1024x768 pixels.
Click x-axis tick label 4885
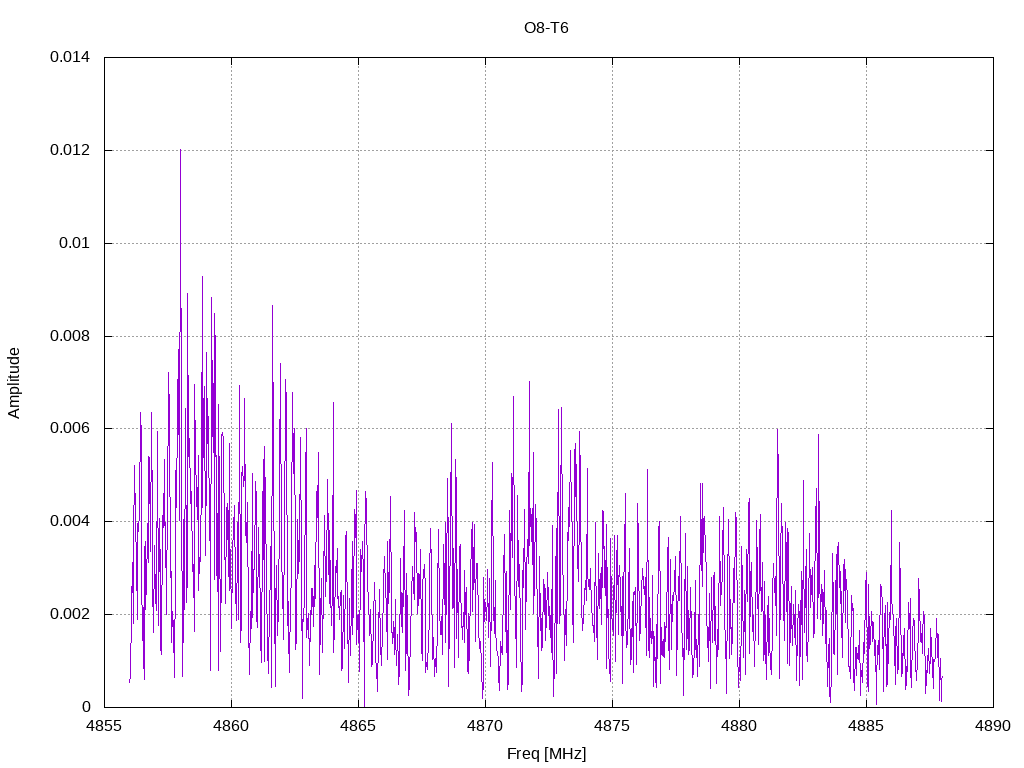tap(867, 726)
